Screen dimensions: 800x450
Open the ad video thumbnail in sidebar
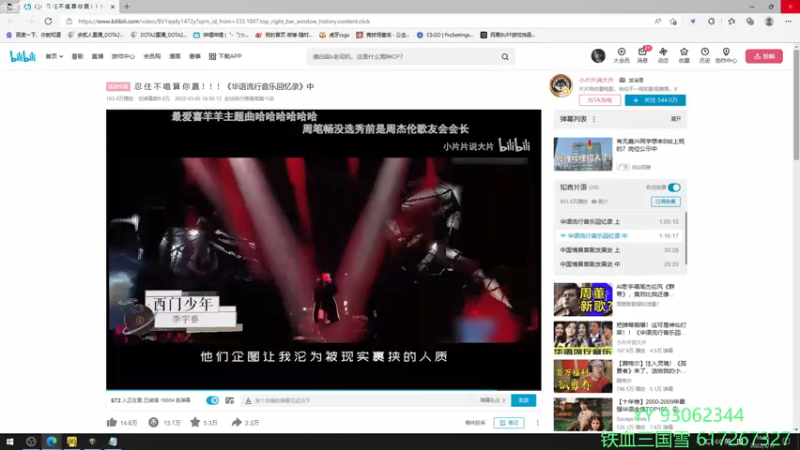pos(583,154)
